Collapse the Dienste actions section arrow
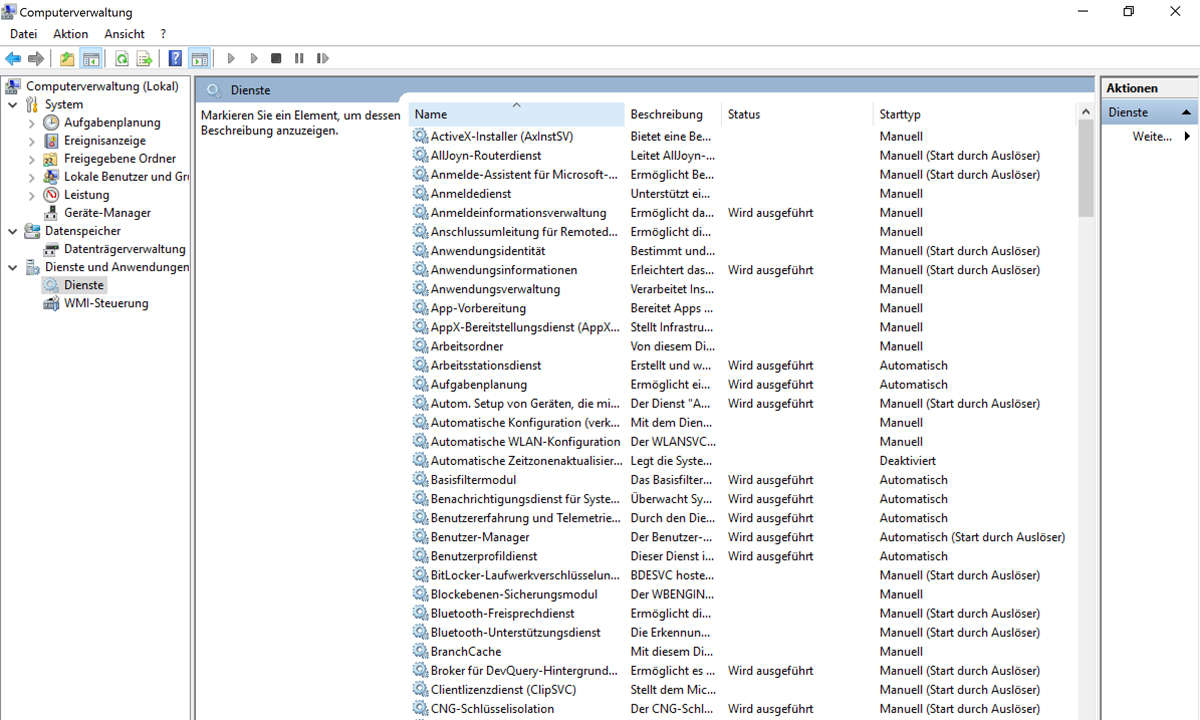The image size is (1200, 720). pyautogui.click(x=1186, y=112)
